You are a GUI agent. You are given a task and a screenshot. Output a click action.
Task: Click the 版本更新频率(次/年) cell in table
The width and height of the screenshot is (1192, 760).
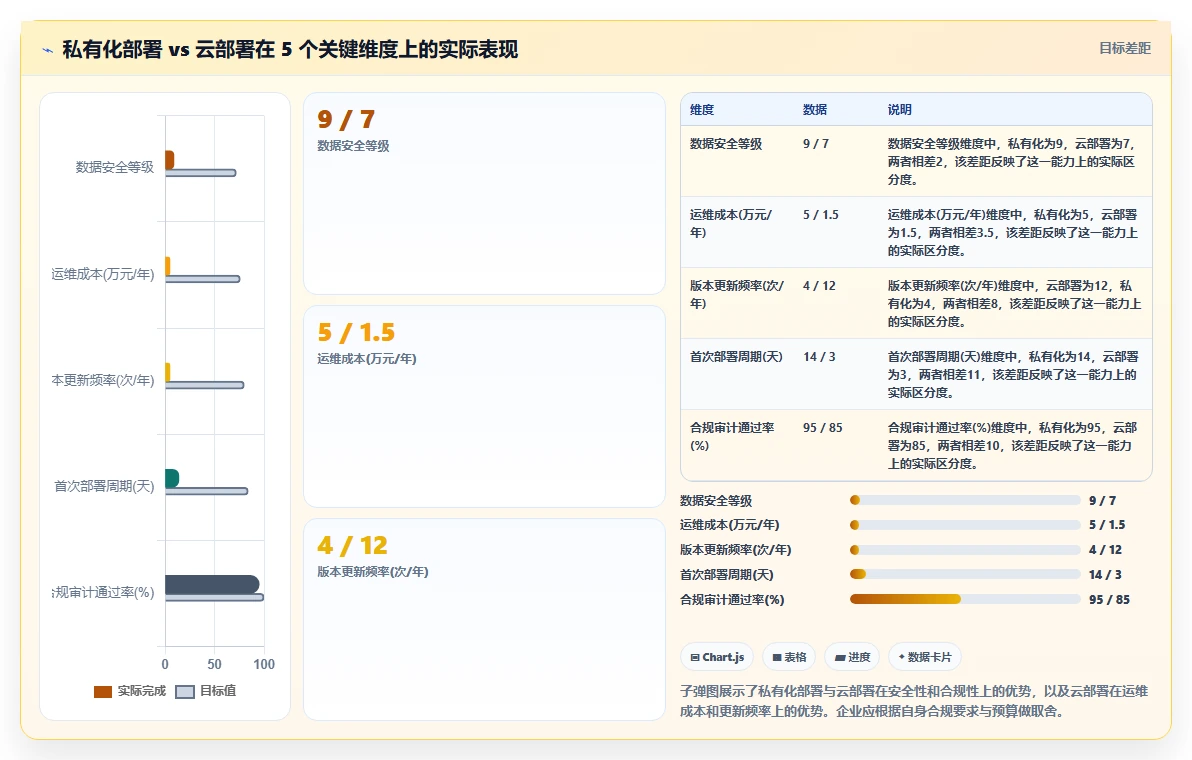point(737,294)
